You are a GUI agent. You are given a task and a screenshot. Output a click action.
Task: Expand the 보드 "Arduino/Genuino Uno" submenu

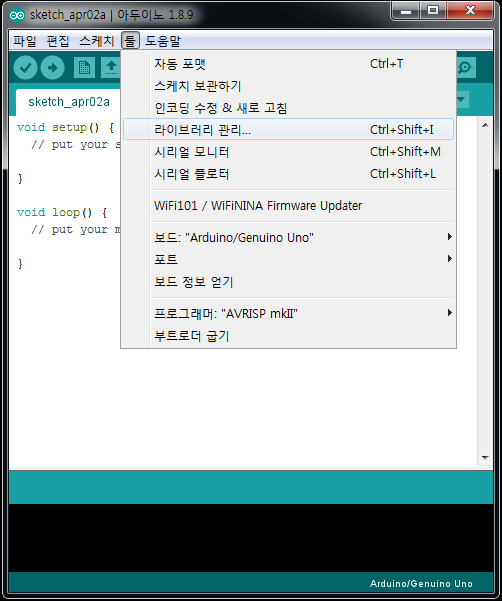point(288,237)
